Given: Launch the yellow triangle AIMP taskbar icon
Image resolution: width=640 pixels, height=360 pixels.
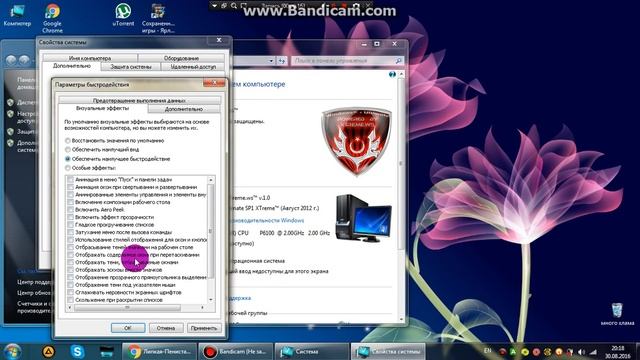Looking at the screenshot, I should coord(49,351).
